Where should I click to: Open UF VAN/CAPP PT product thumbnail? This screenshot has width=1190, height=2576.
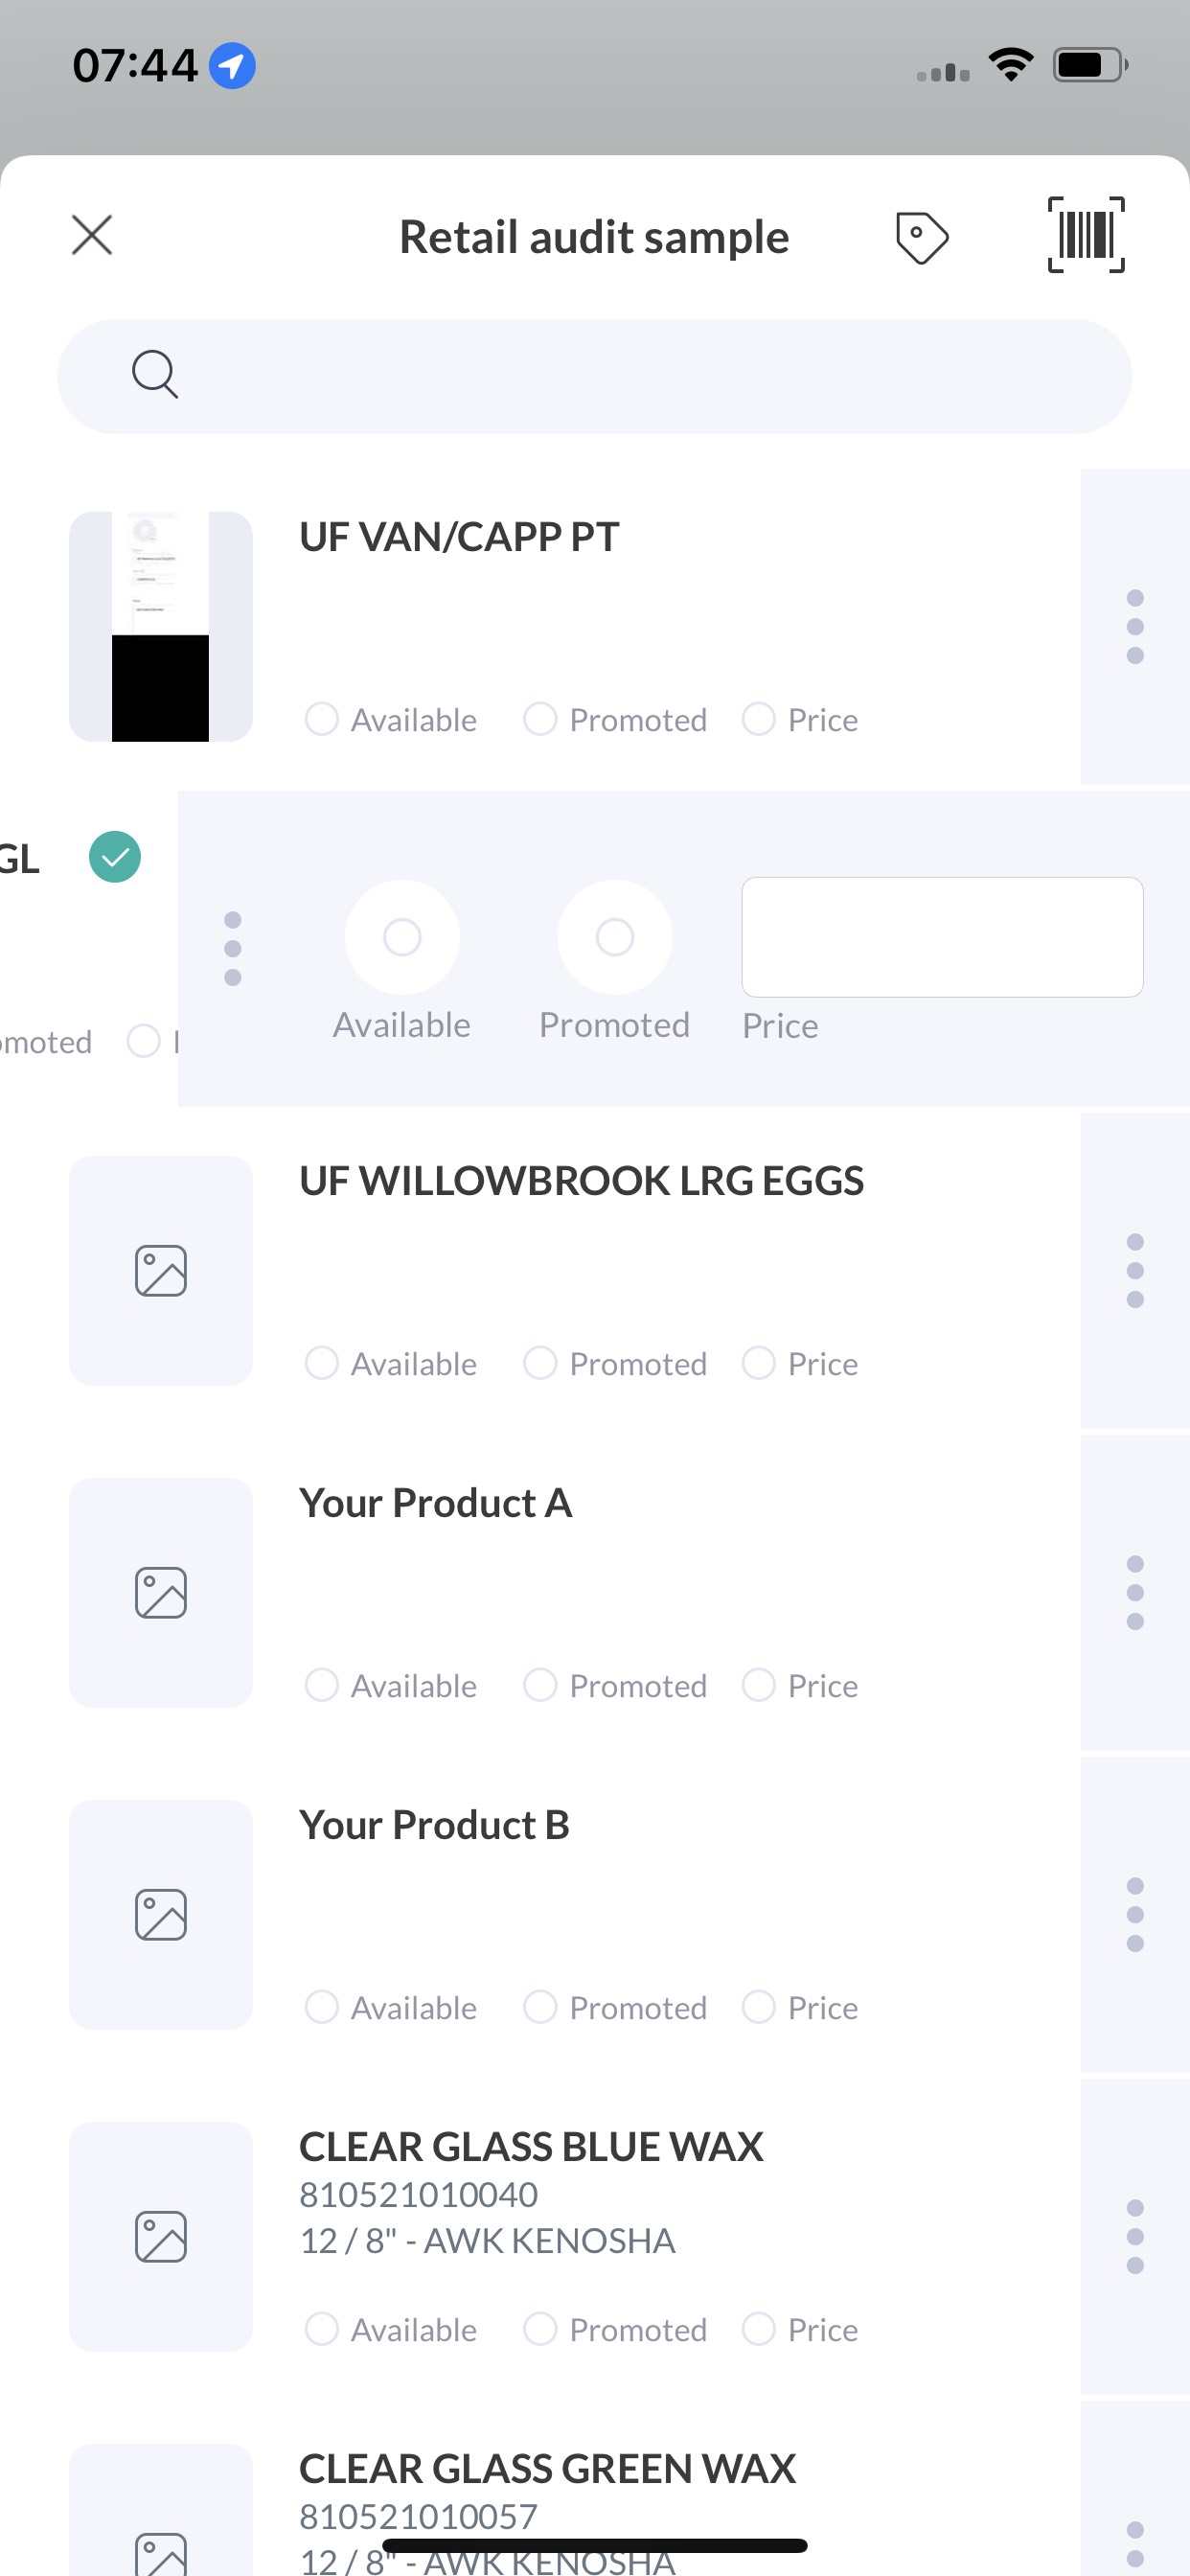click(x=161, y=627)
